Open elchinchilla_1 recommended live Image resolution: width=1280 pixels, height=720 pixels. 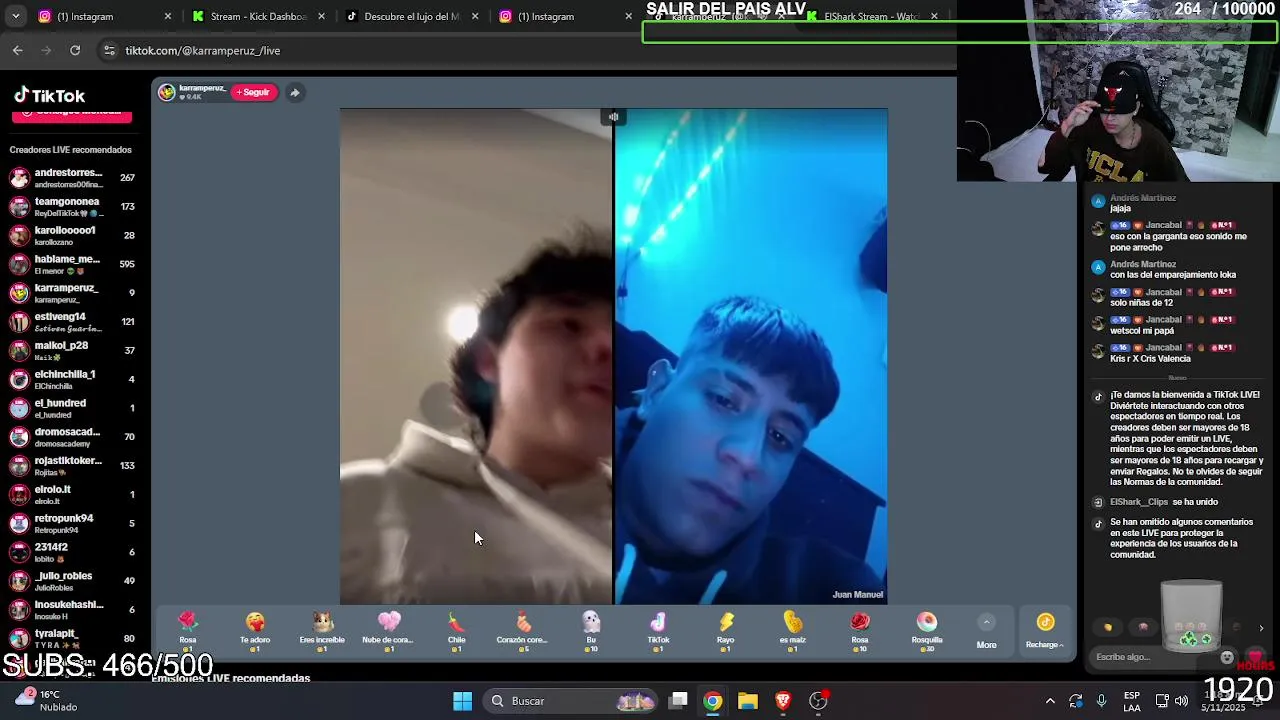(x=72, y=379)
